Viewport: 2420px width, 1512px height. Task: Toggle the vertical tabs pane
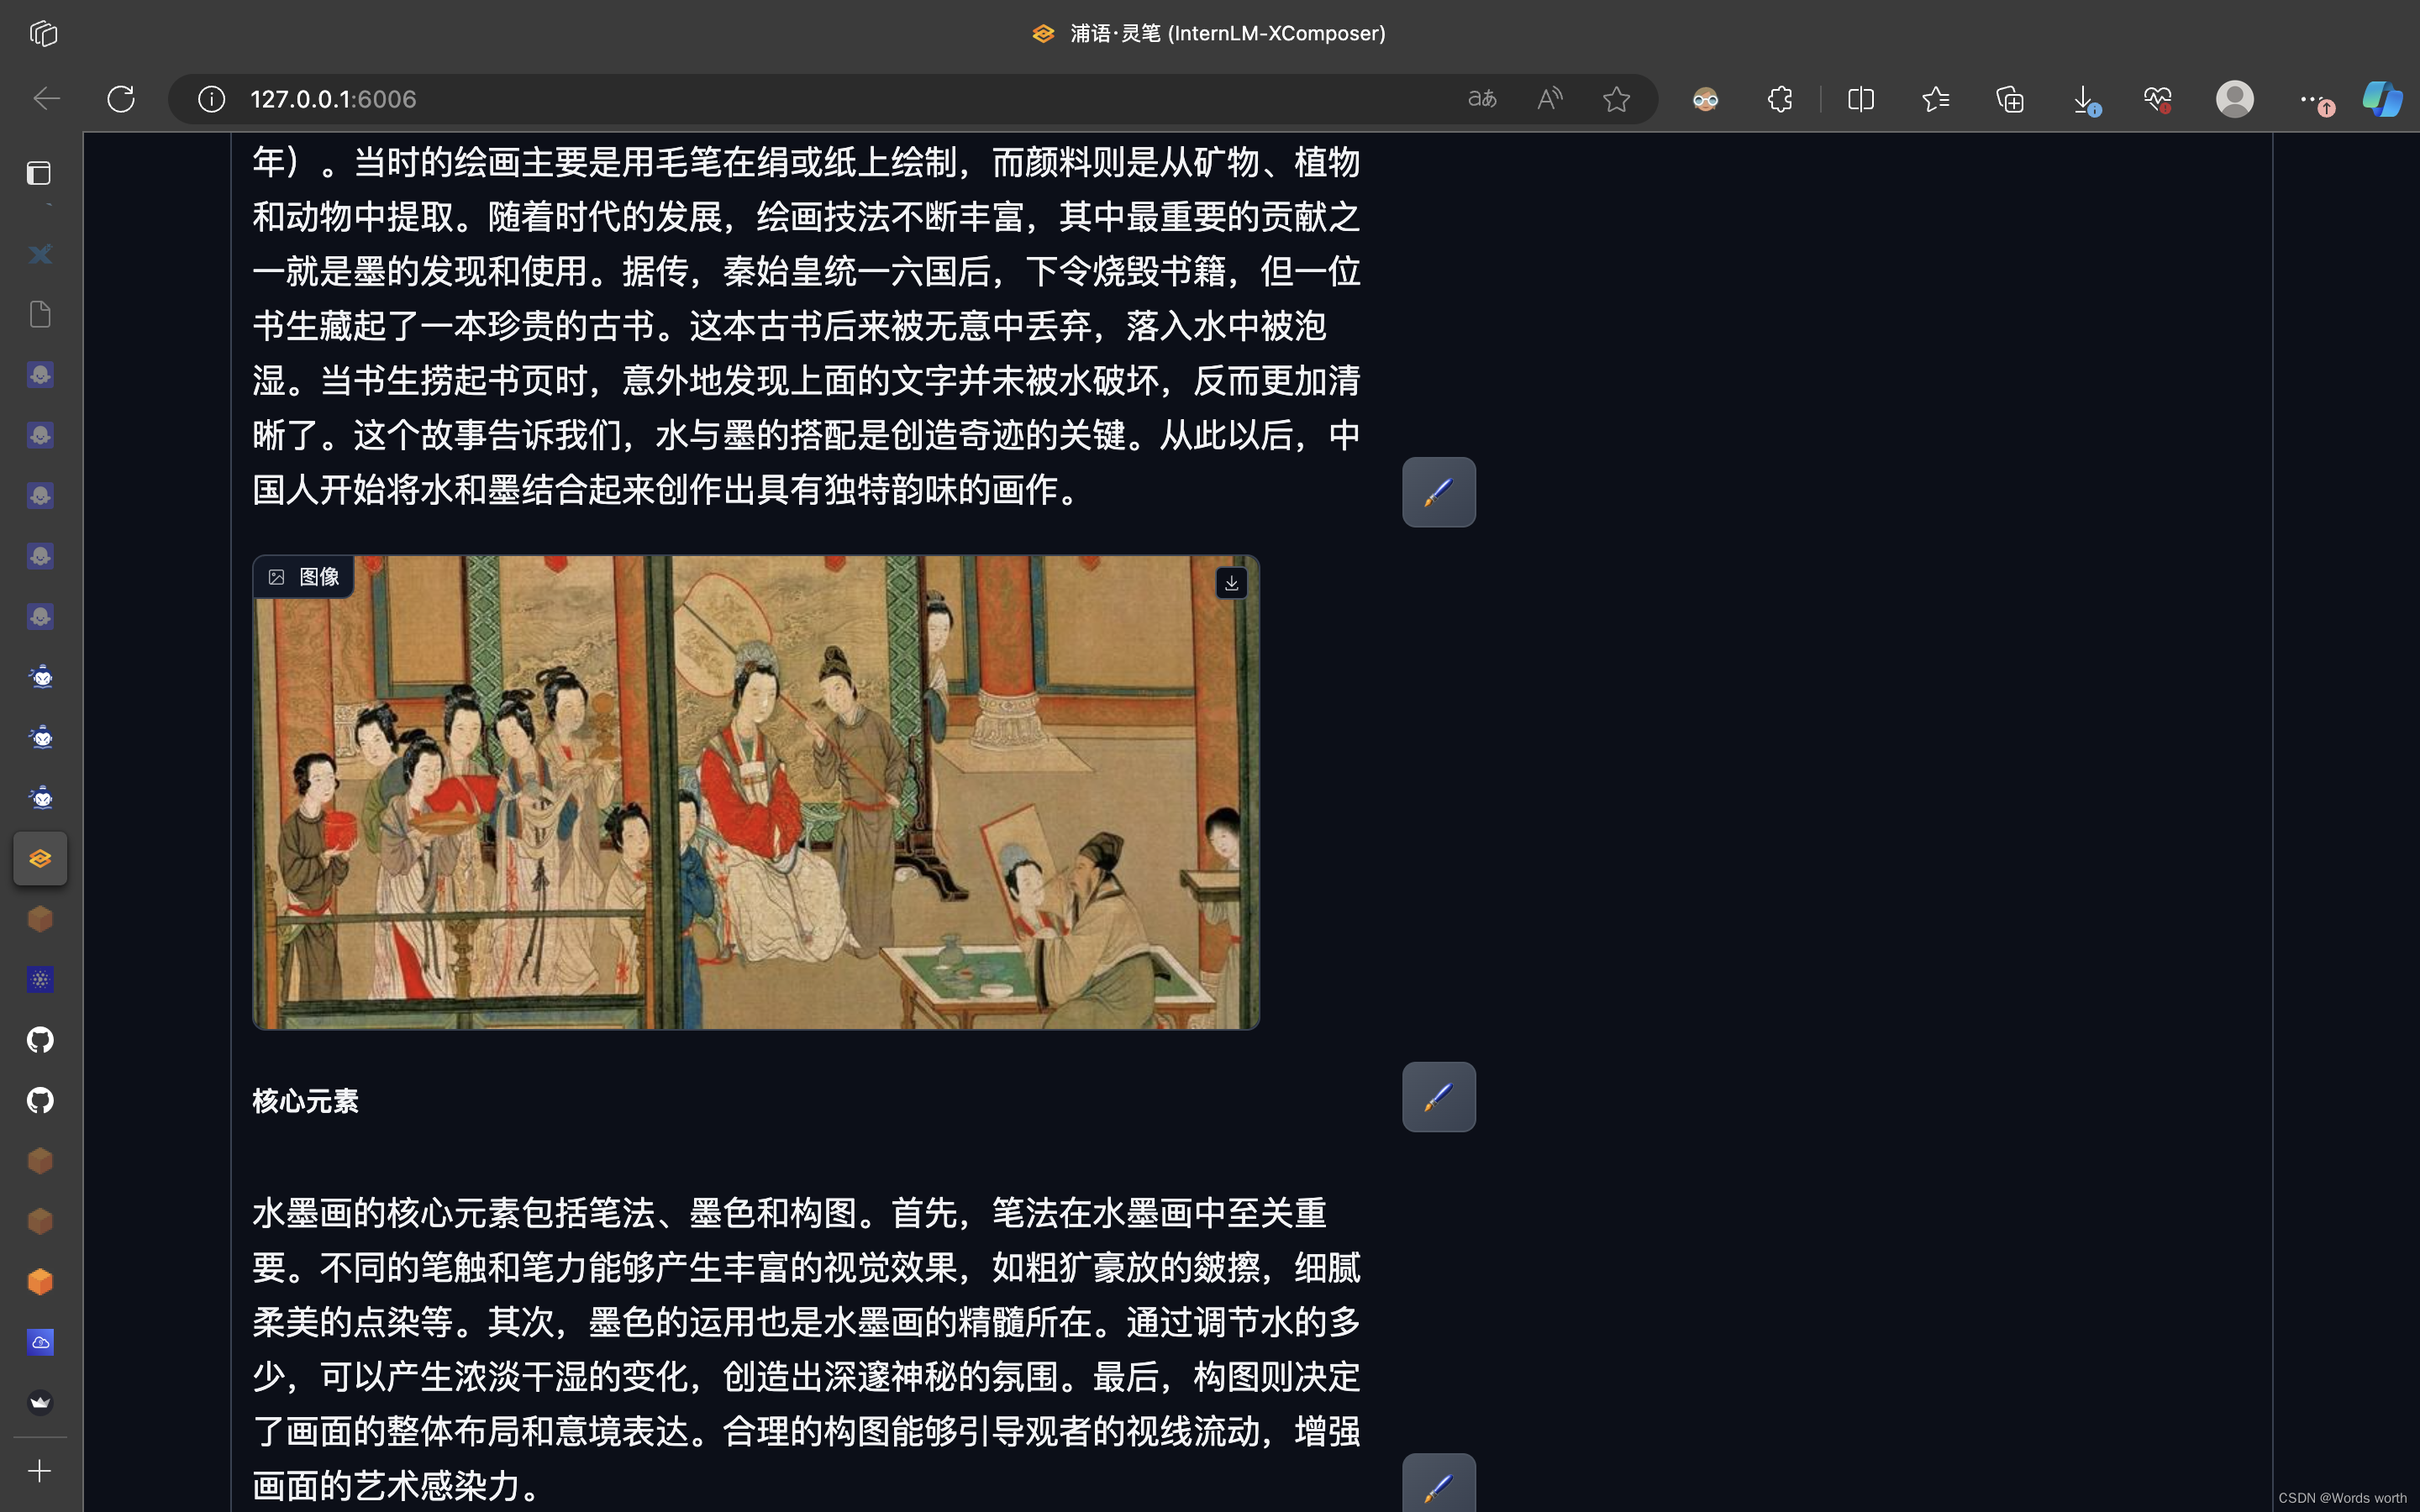[x=39, y=174]
